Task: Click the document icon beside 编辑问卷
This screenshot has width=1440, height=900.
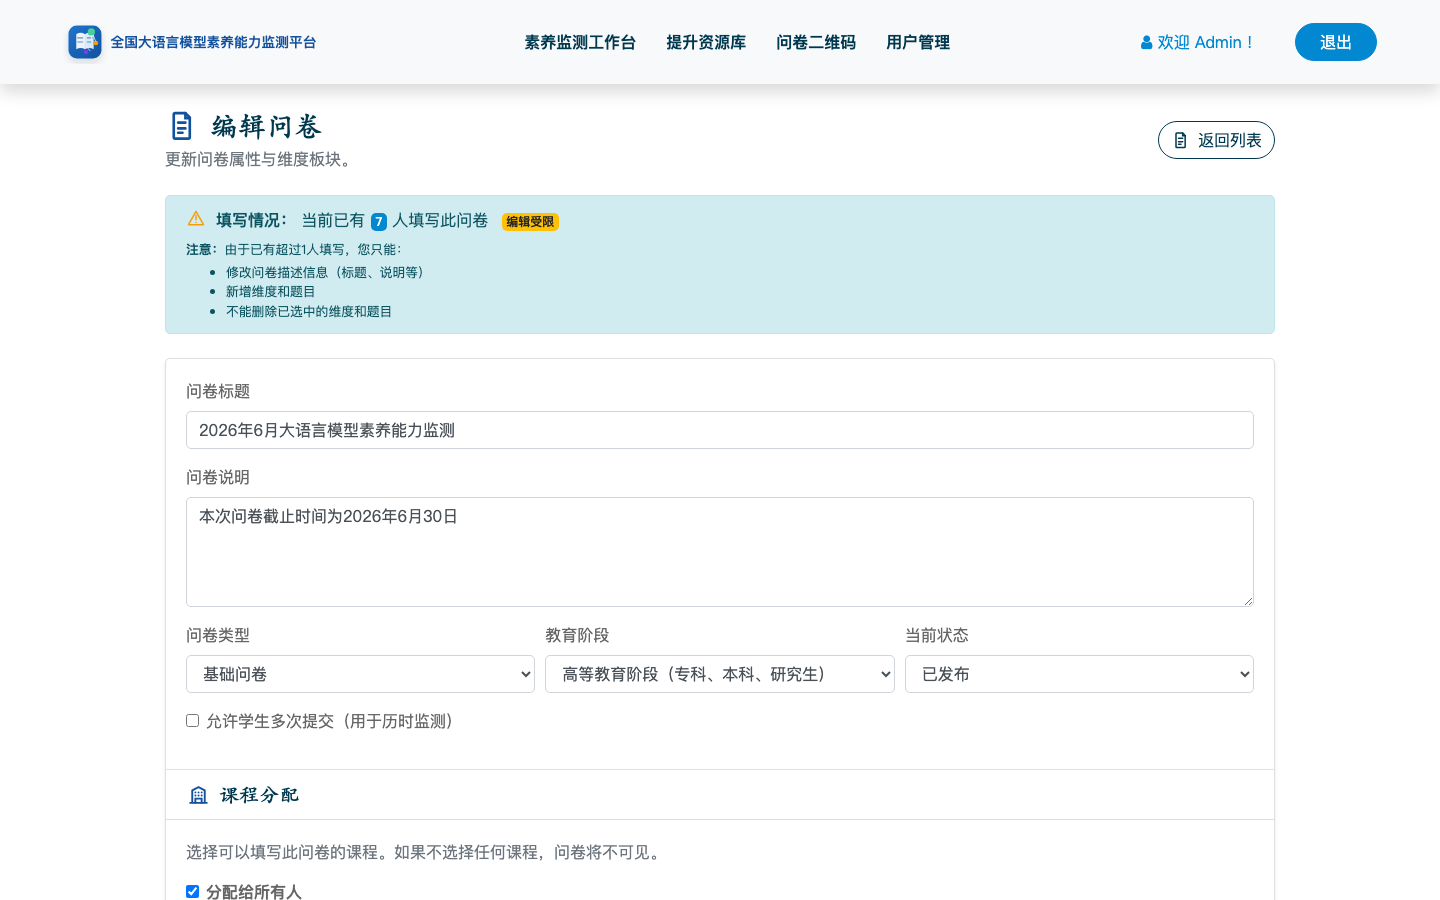Action: [181, 126]
